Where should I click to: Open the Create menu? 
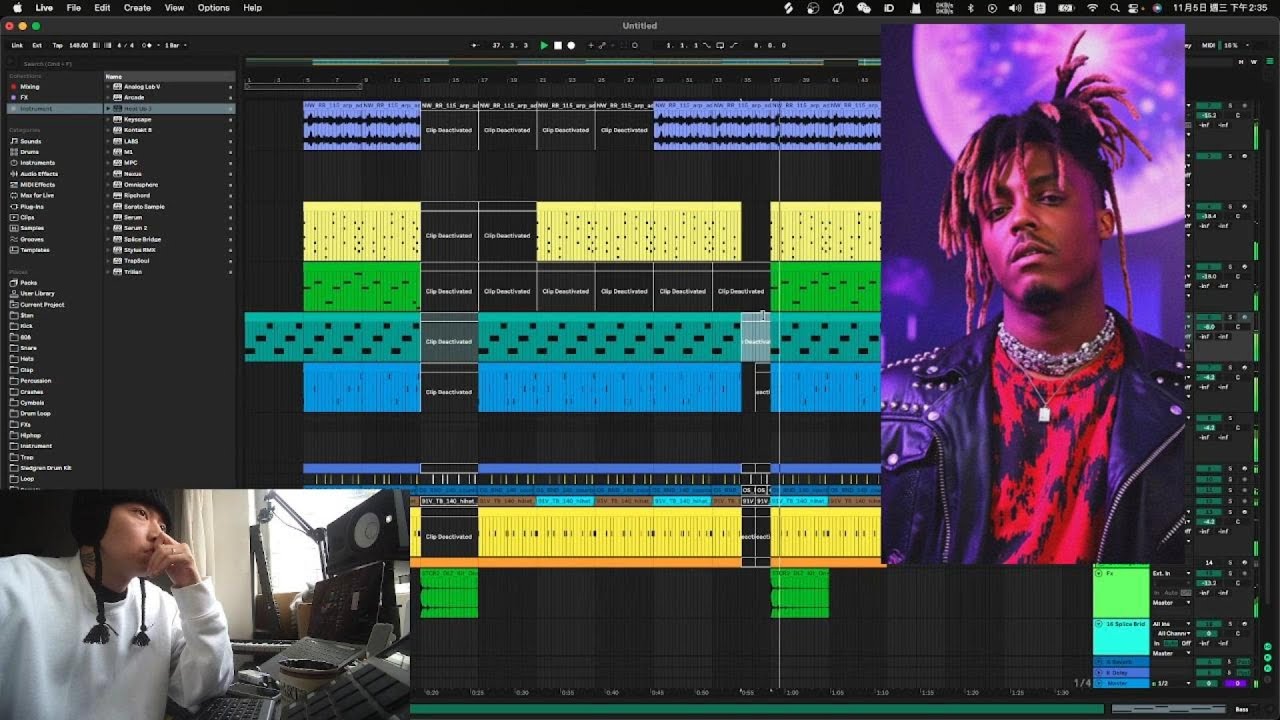point(137,8)
